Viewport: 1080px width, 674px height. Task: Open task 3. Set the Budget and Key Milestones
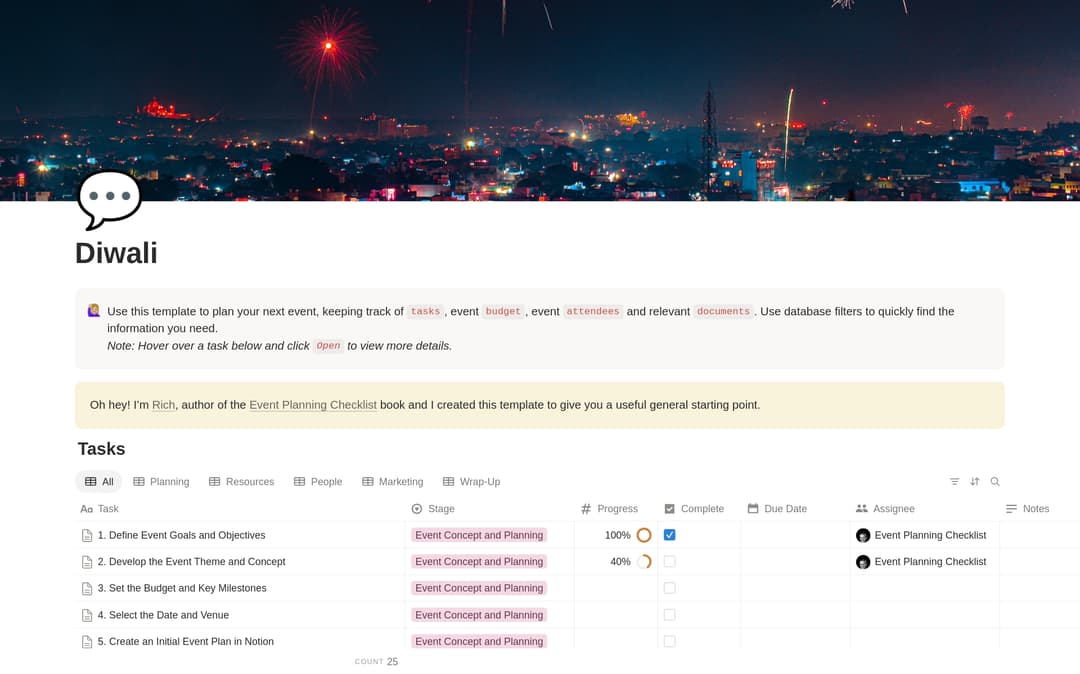click(182, 588)
